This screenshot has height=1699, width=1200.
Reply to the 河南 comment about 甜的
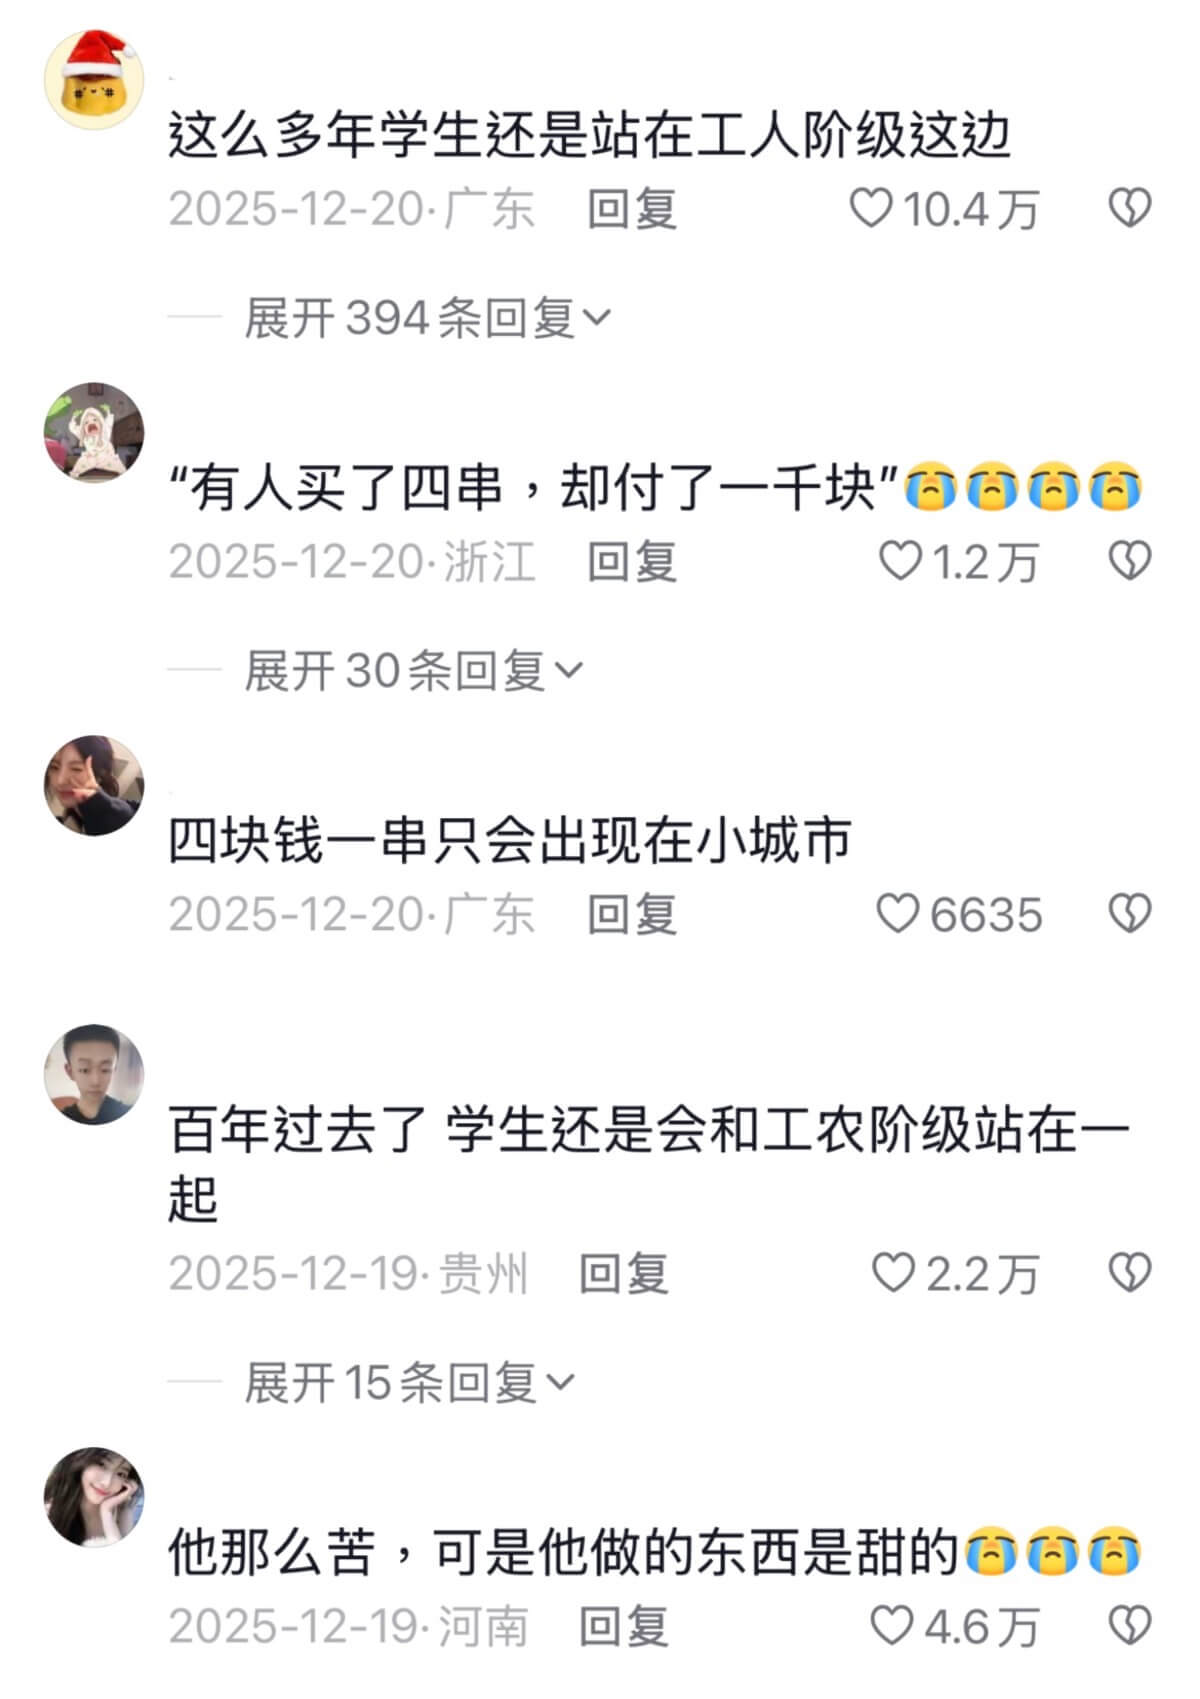point(624,1626)
